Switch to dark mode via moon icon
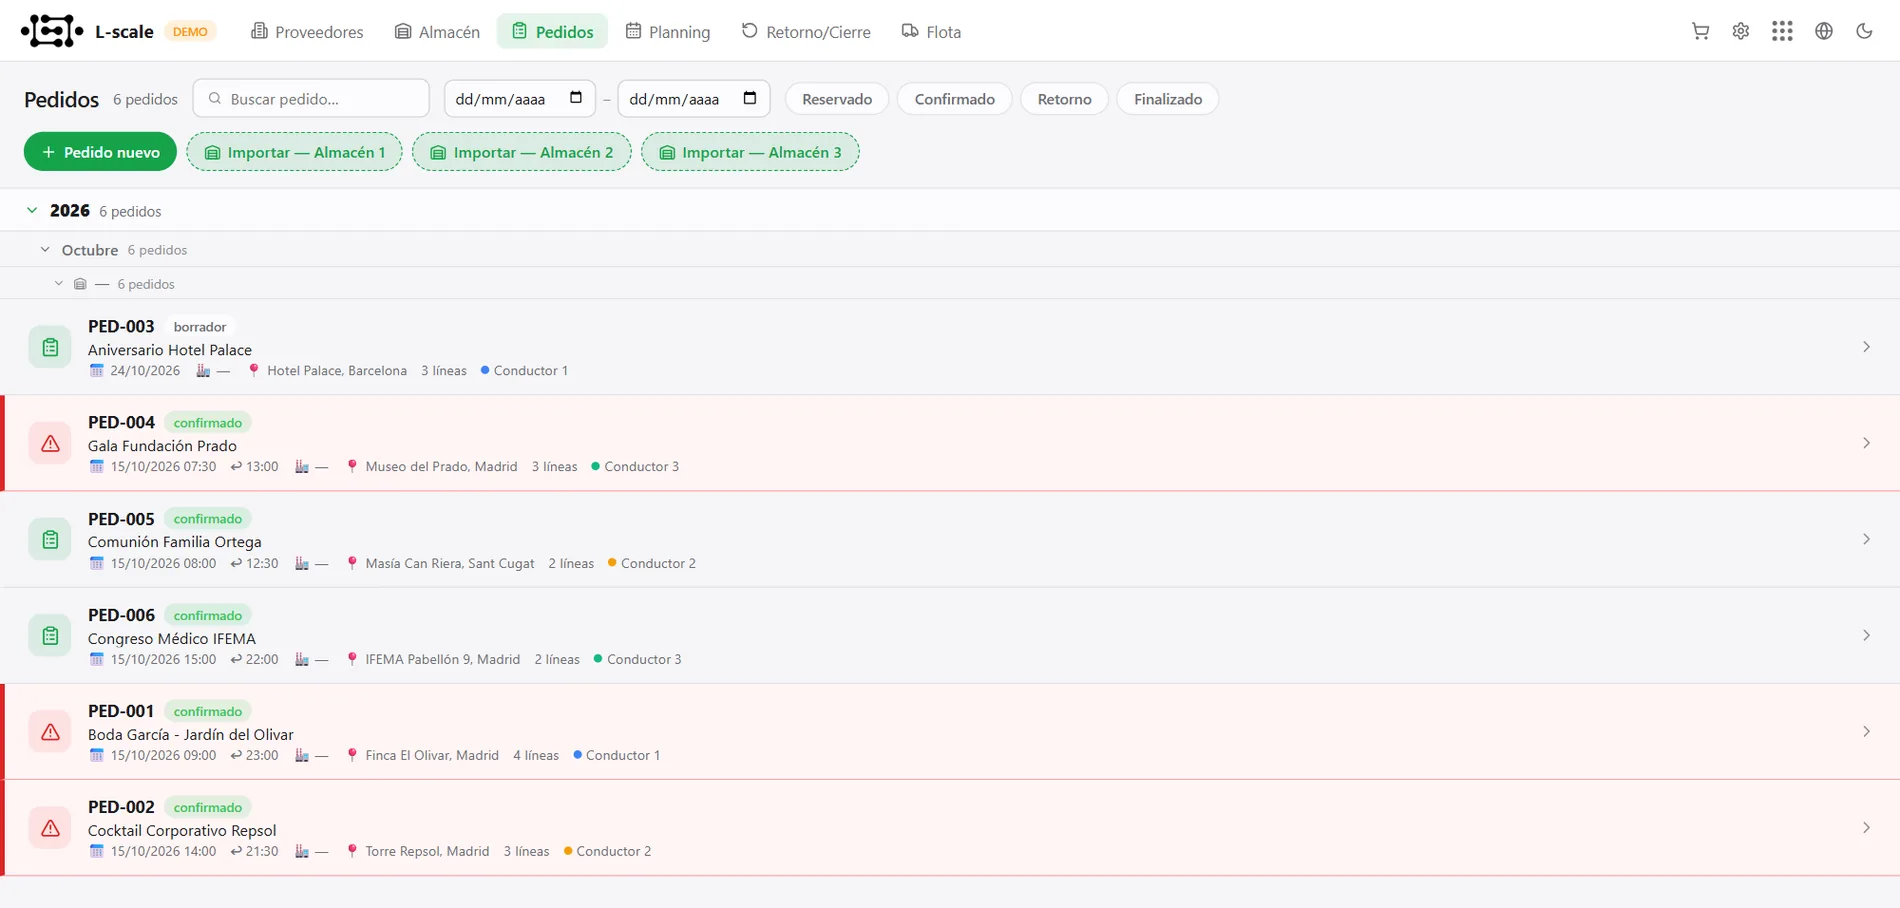Viewport: 1900px width, 908px height. (x=1864, y=31)
